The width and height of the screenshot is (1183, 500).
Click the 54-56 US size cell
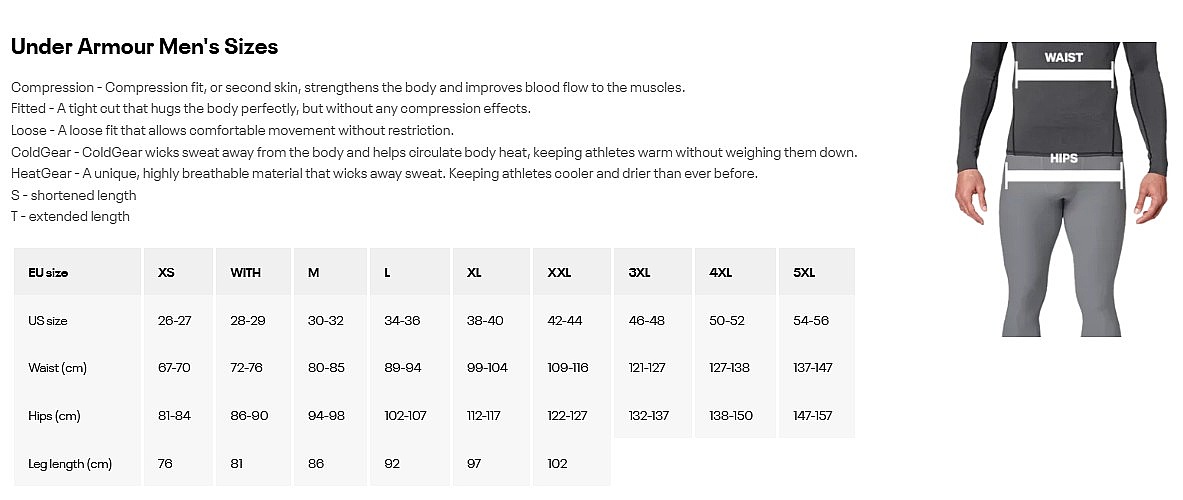pos(811,320)
